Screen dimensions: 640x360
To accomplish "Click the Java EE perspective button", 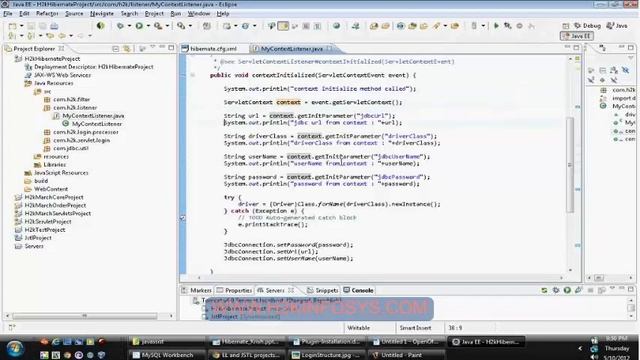I will tap(577, 36).
